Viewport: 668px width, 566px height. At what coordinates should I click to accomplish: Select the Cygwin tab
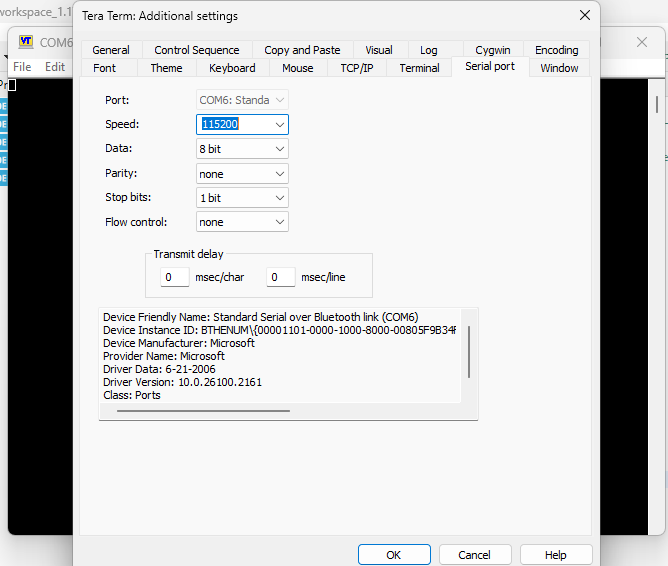tap(492, 50)
